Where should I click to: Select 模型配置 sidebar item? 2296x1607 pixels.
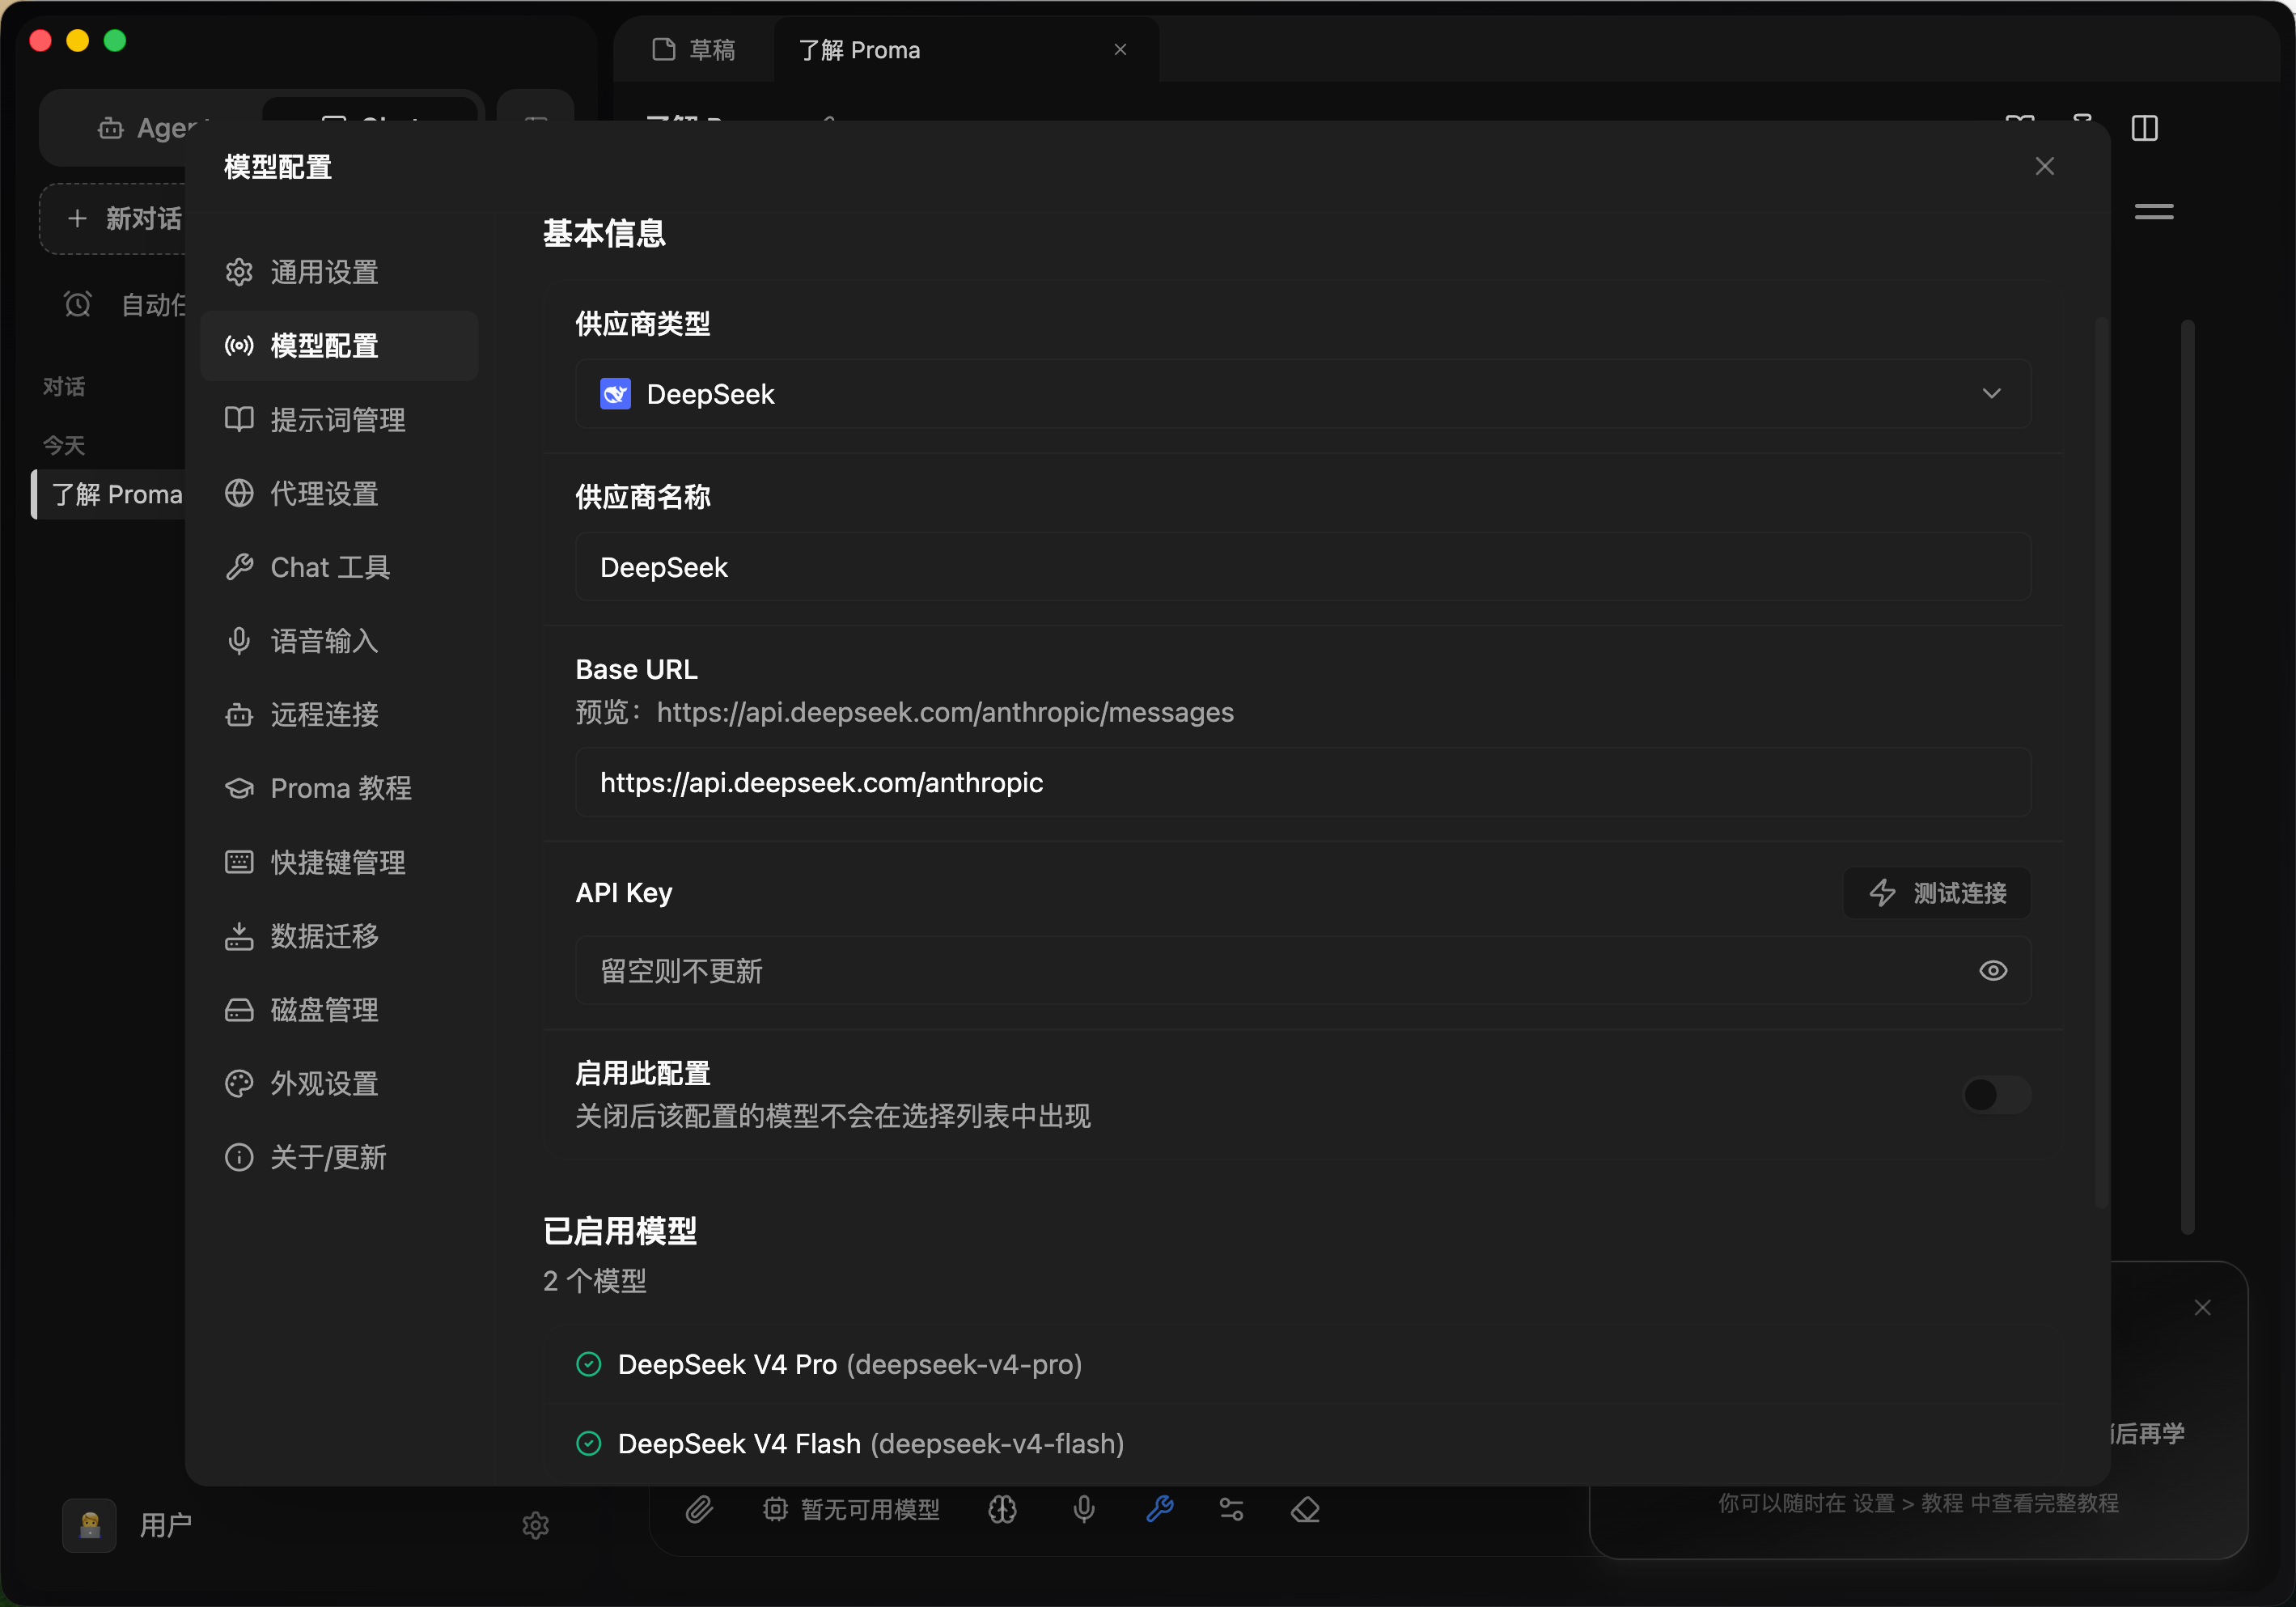pyautogui.click(x=339, y=346)
